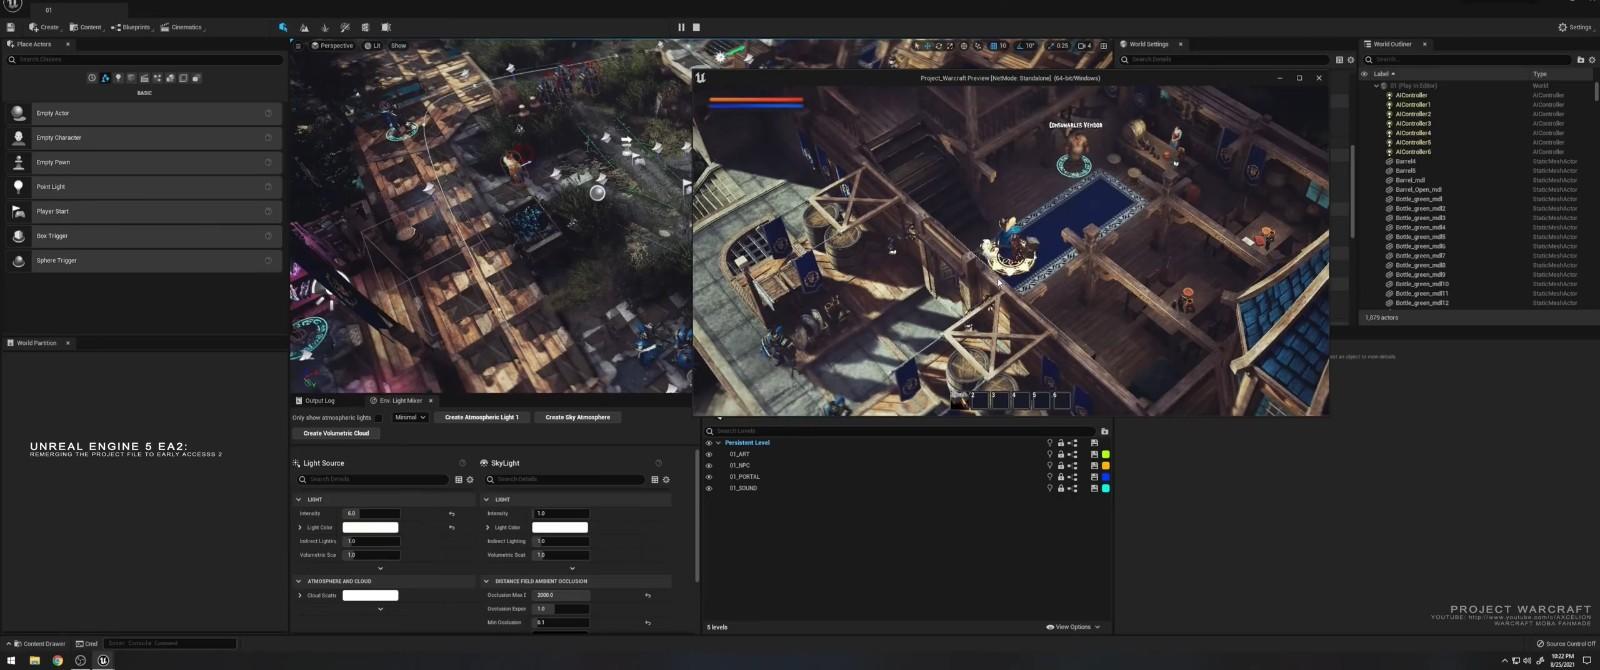Toggle visibility of Persistent Level
The image size is (1600, 670).
tap(709, 443)
